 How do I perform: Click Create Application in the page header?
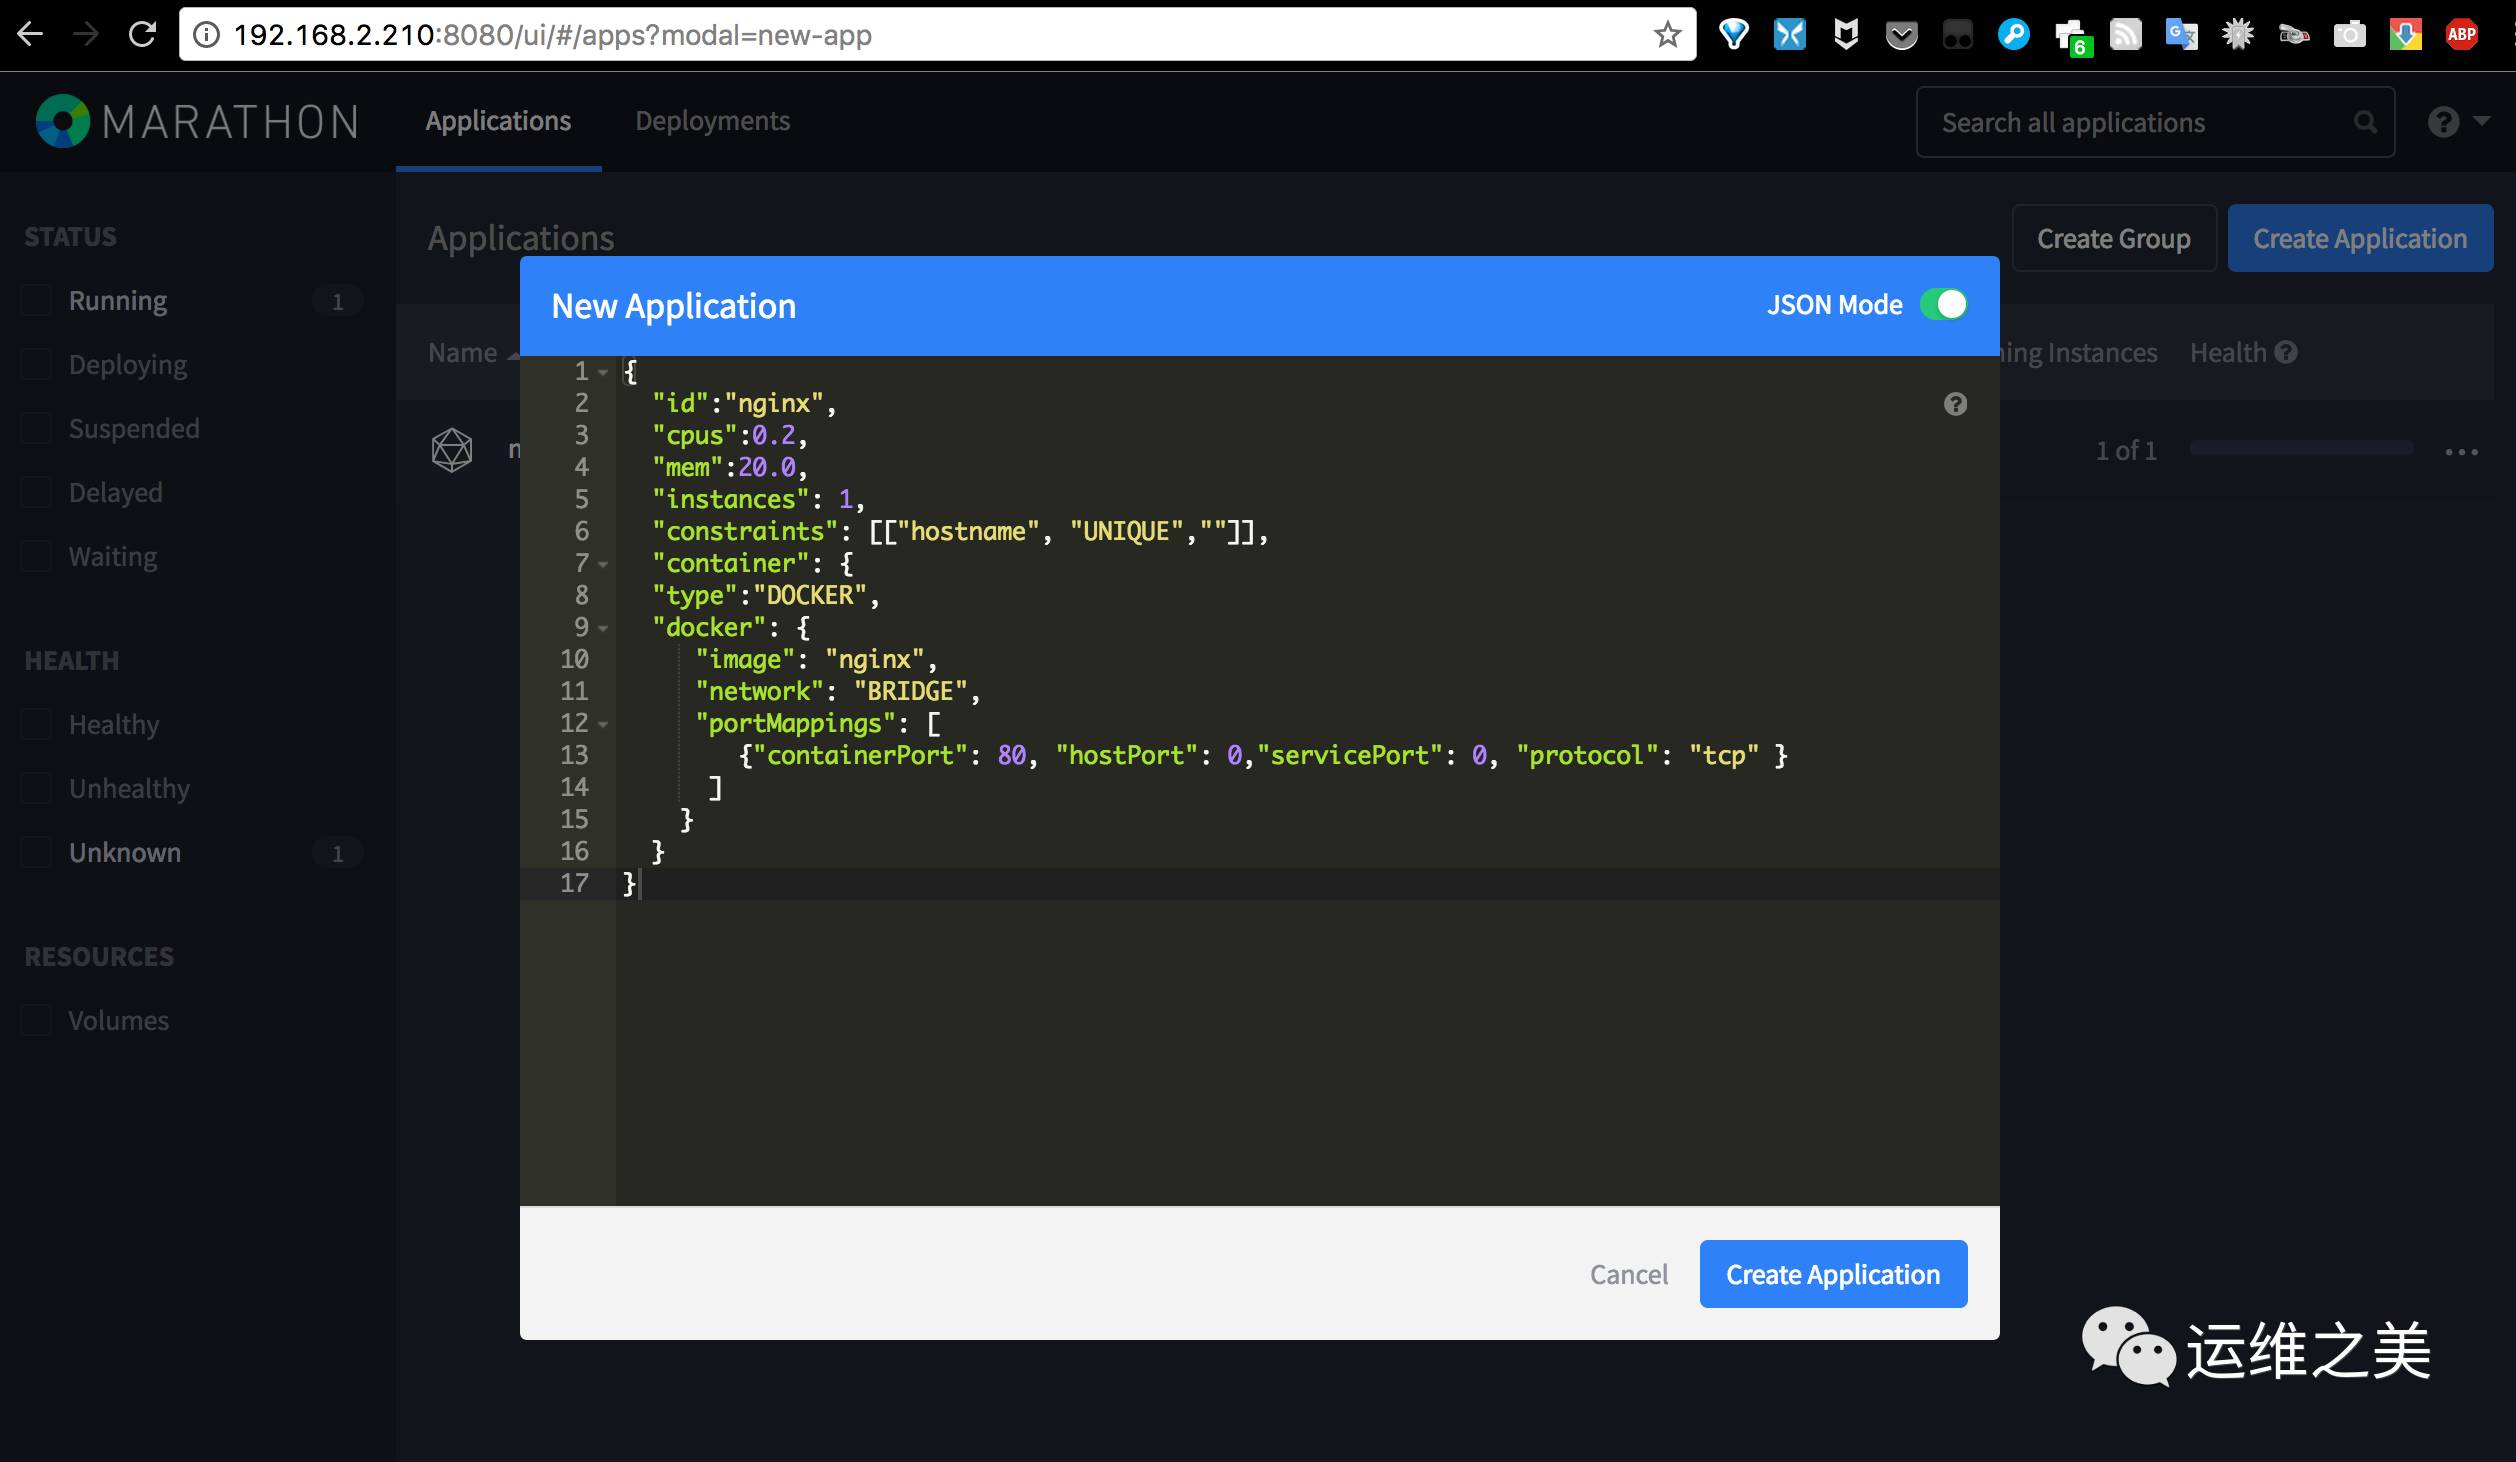coord(2360,238)
